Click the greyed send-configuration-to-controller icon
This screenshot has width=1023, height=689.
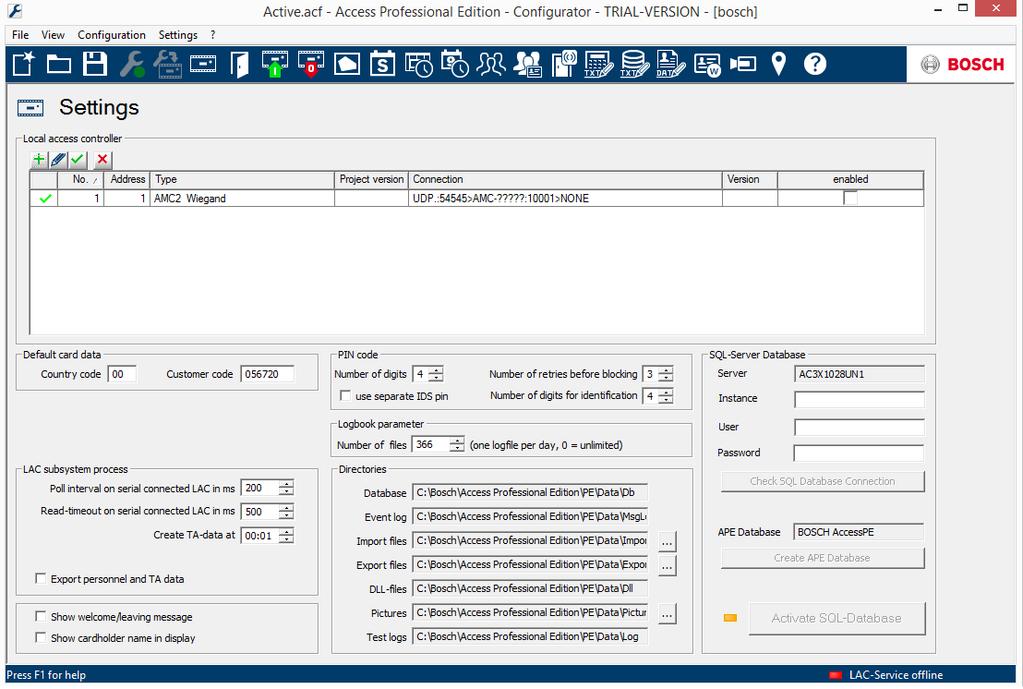click(x=168, y=64)
